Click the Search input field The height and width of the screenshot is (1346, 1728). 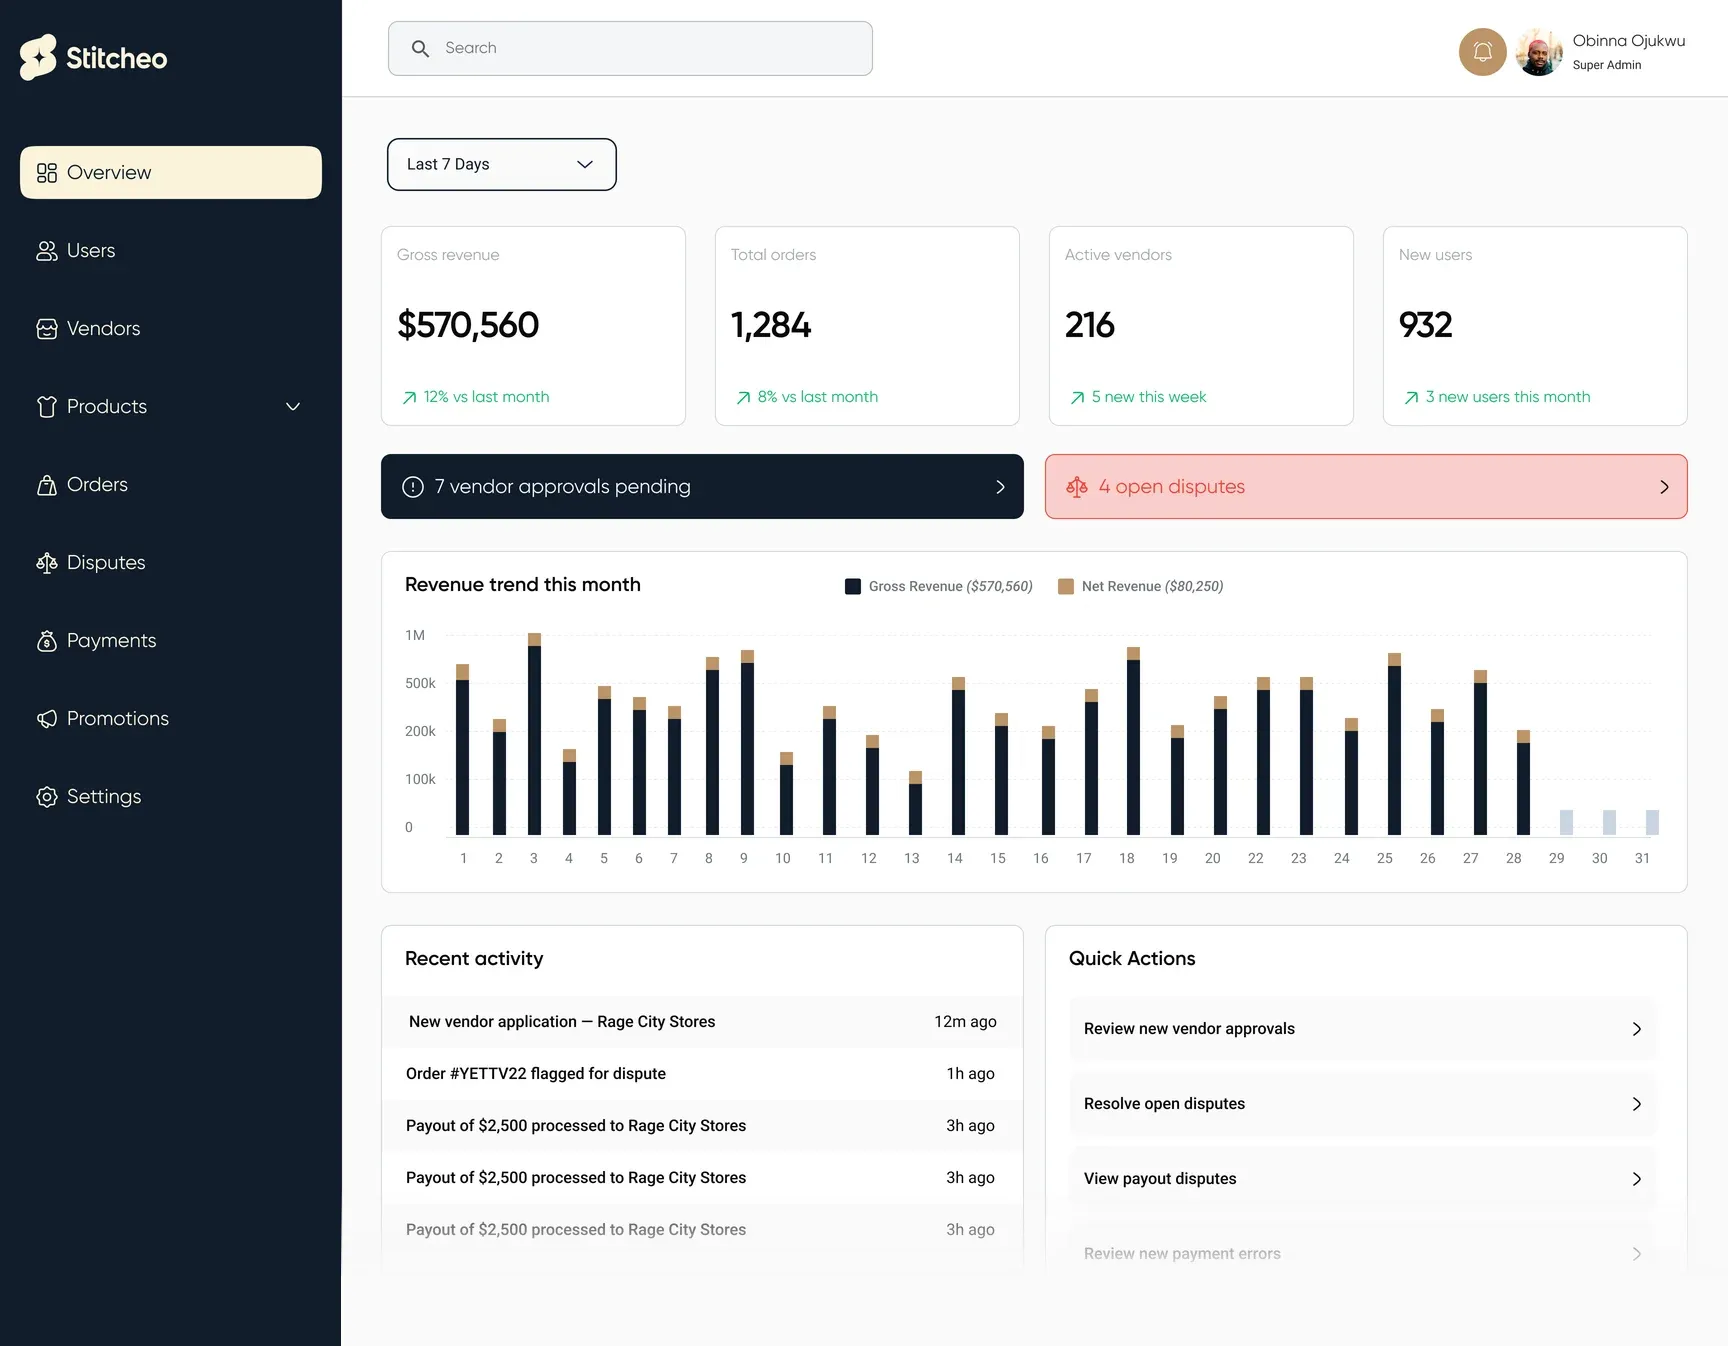coord(630,48)
